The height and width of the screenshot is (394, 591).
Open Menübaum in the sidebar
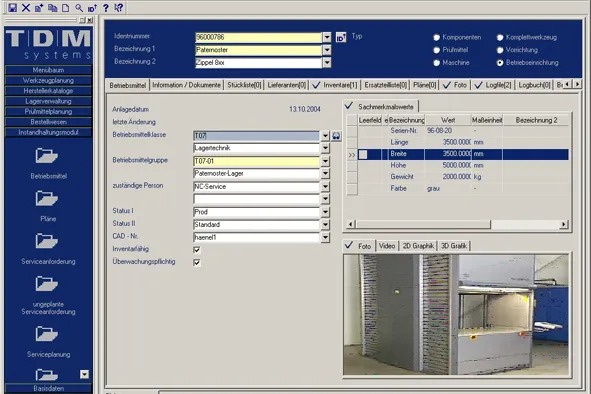pos(48,70)
